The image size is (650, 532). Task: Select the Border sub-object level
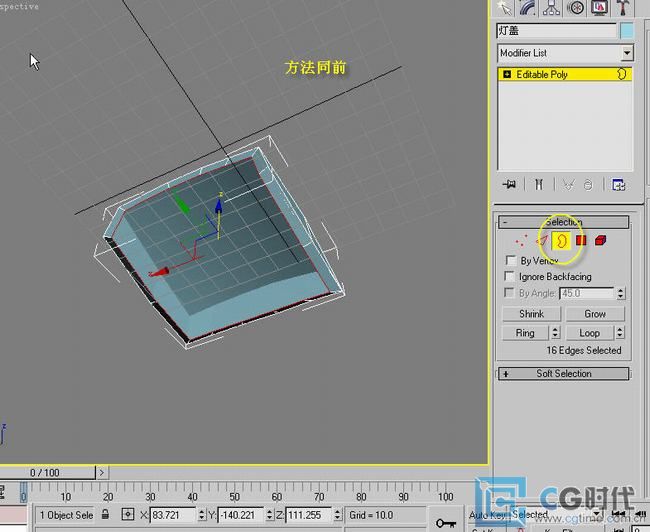pyautogui.click(x=561, y=240)
